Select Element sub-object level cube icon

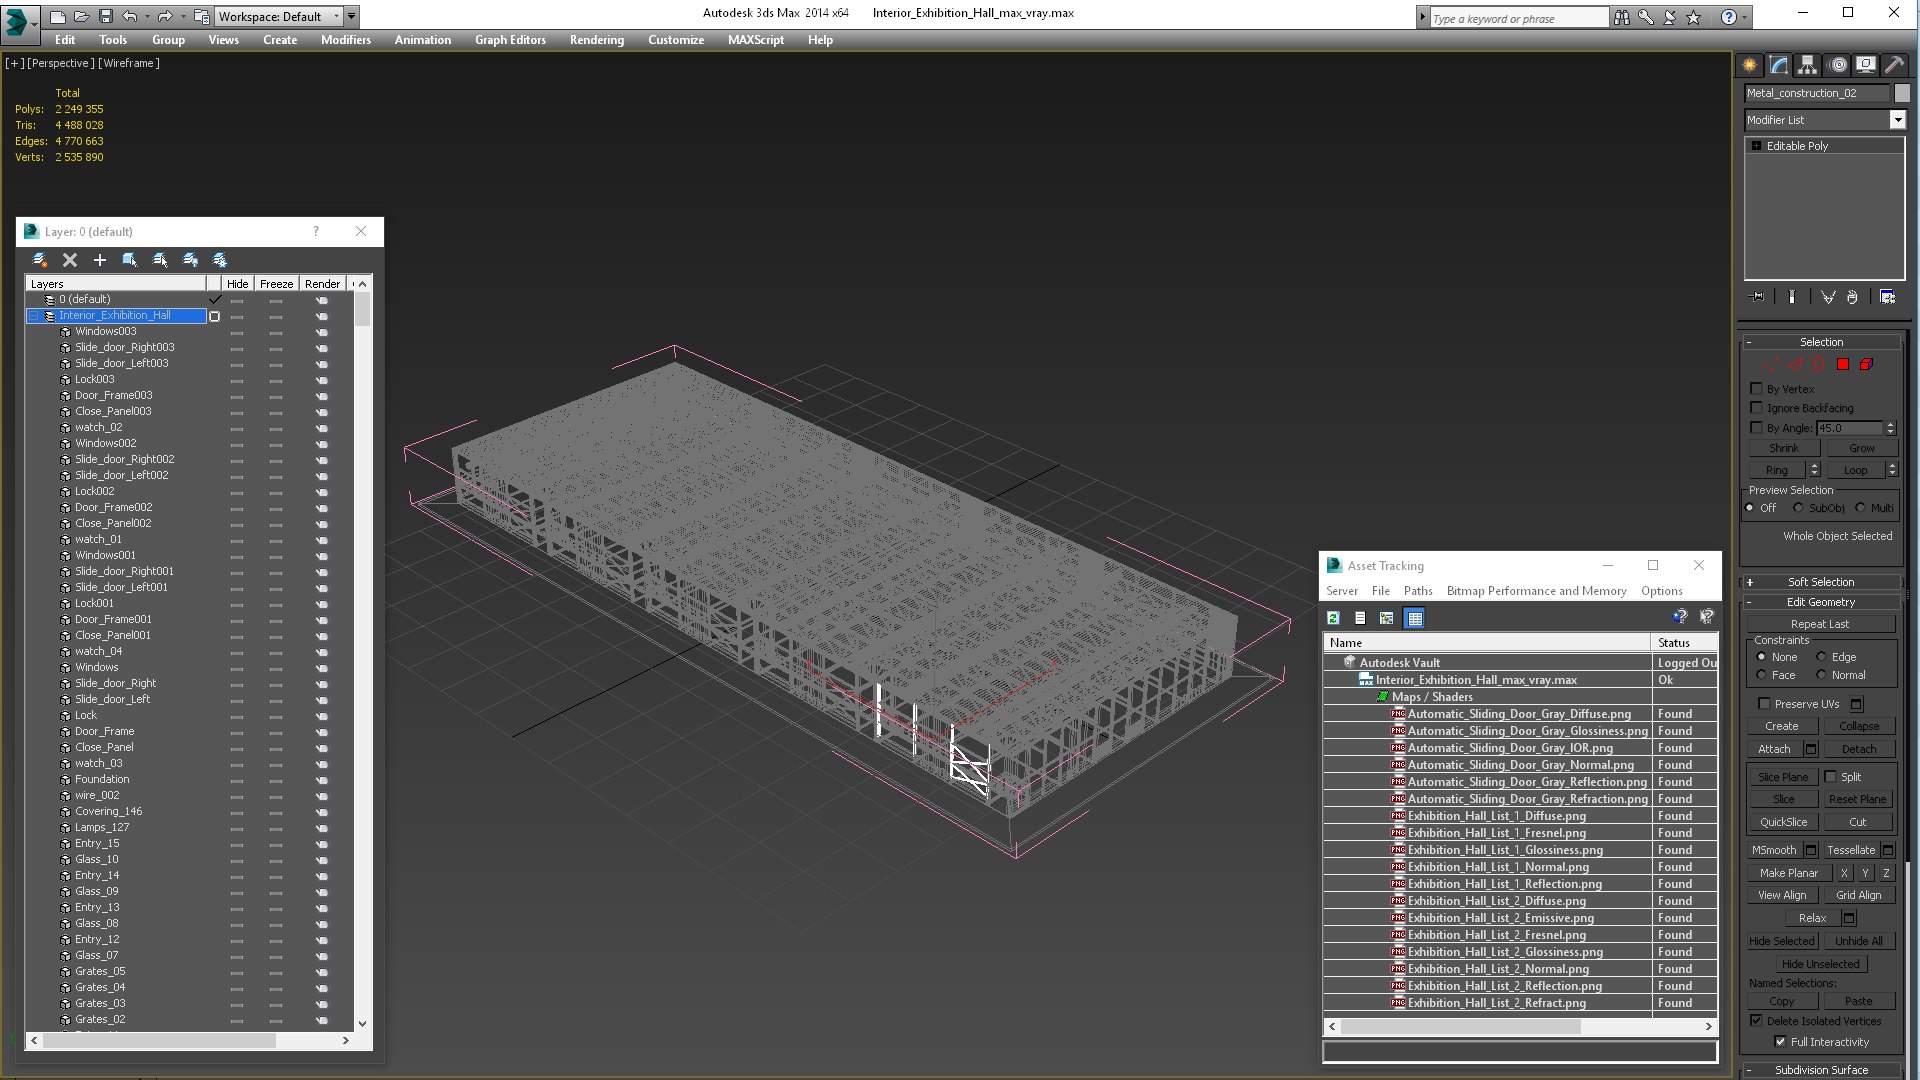click(1866, 365)
